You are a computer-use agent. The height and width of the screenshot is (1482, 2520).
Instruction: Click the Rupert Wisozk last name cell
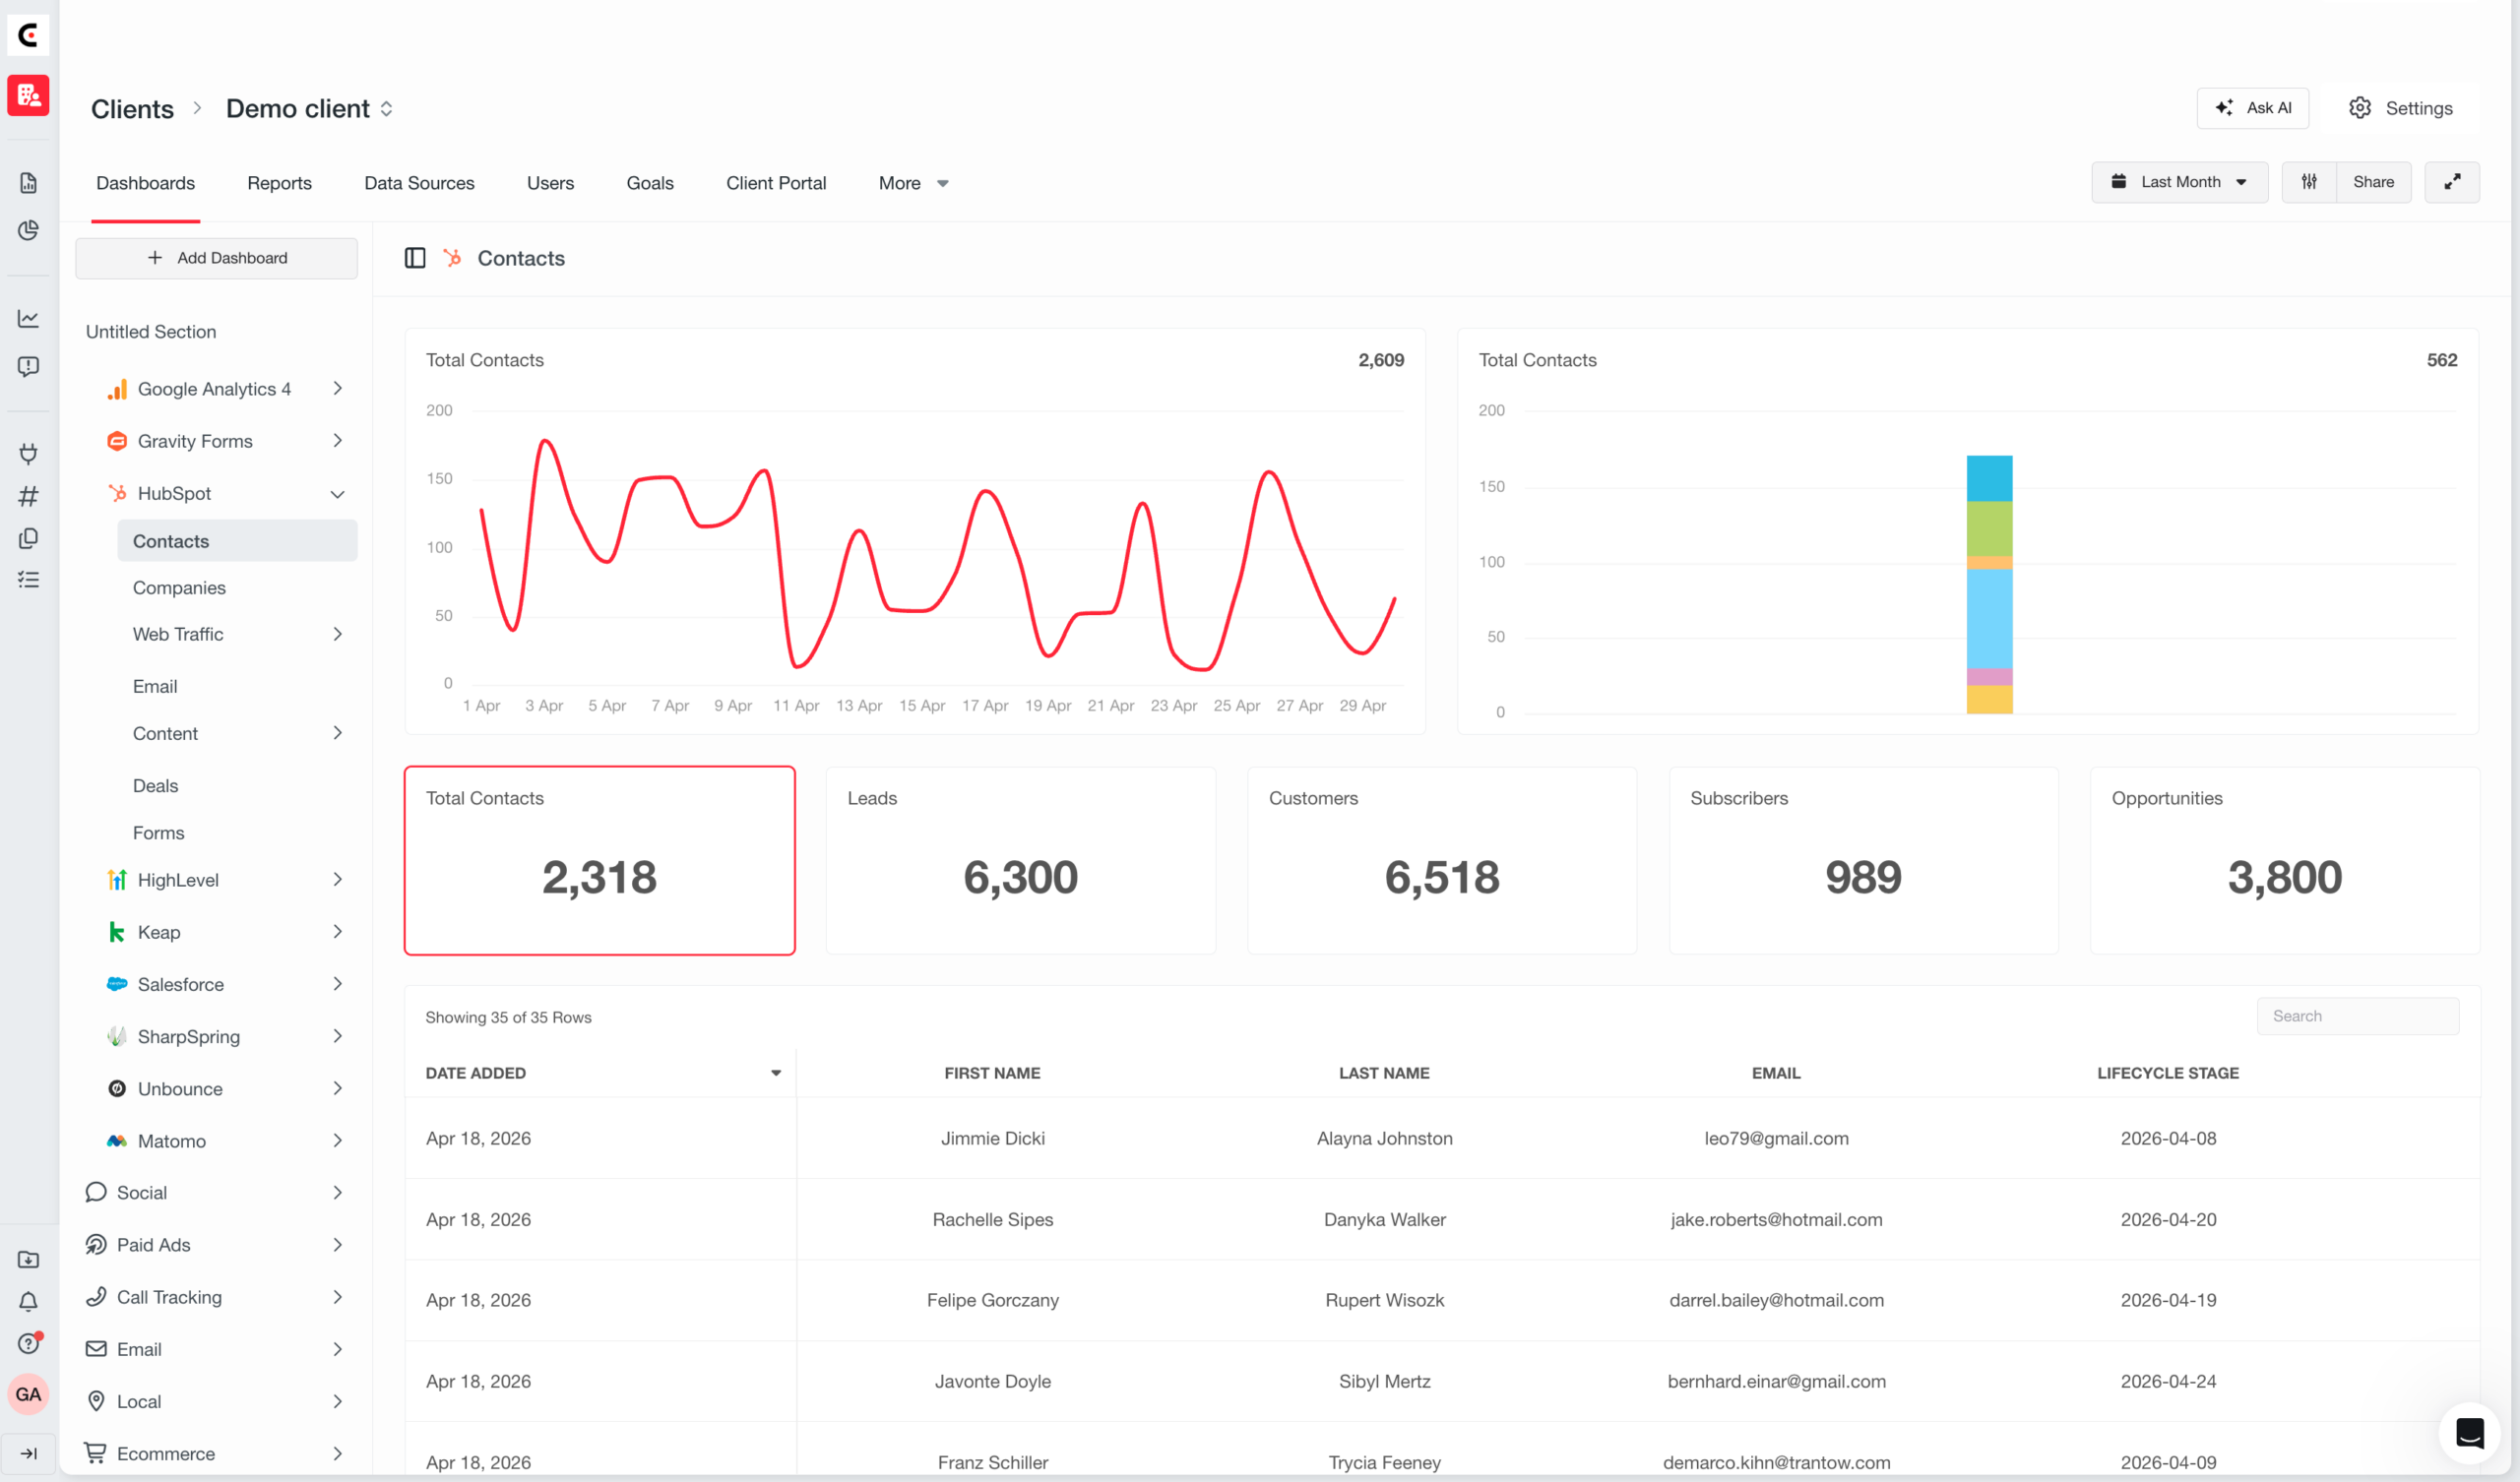[x=1384, y=1300]
